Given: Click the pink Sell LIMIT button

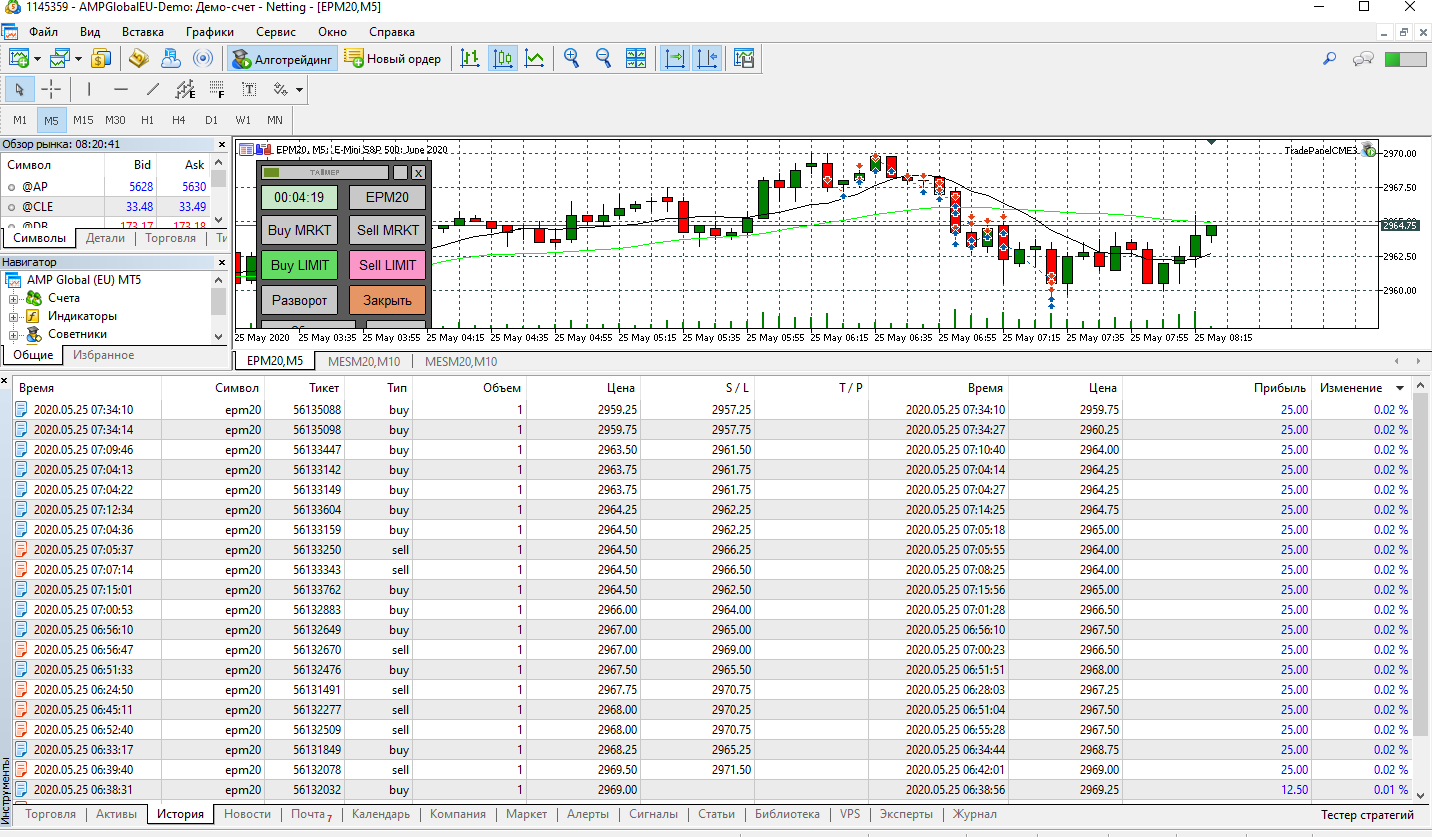Looking at the screenshot, I should [x=387, y=265].
